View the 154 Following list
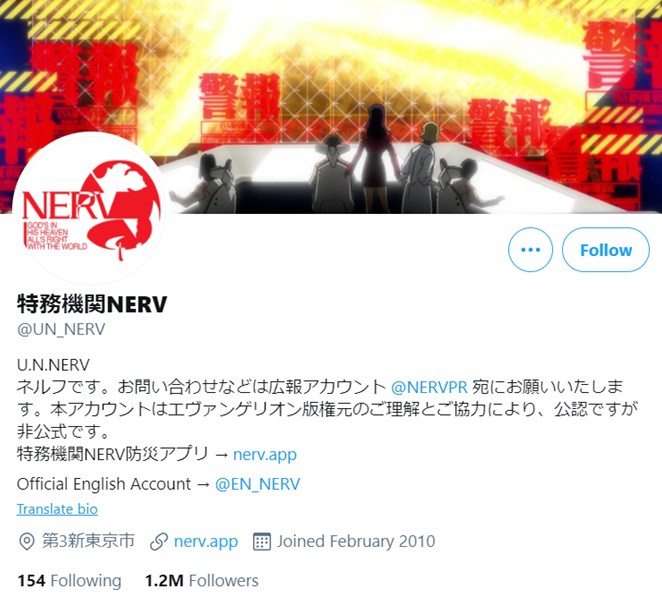662x600 pixels. 69,581
